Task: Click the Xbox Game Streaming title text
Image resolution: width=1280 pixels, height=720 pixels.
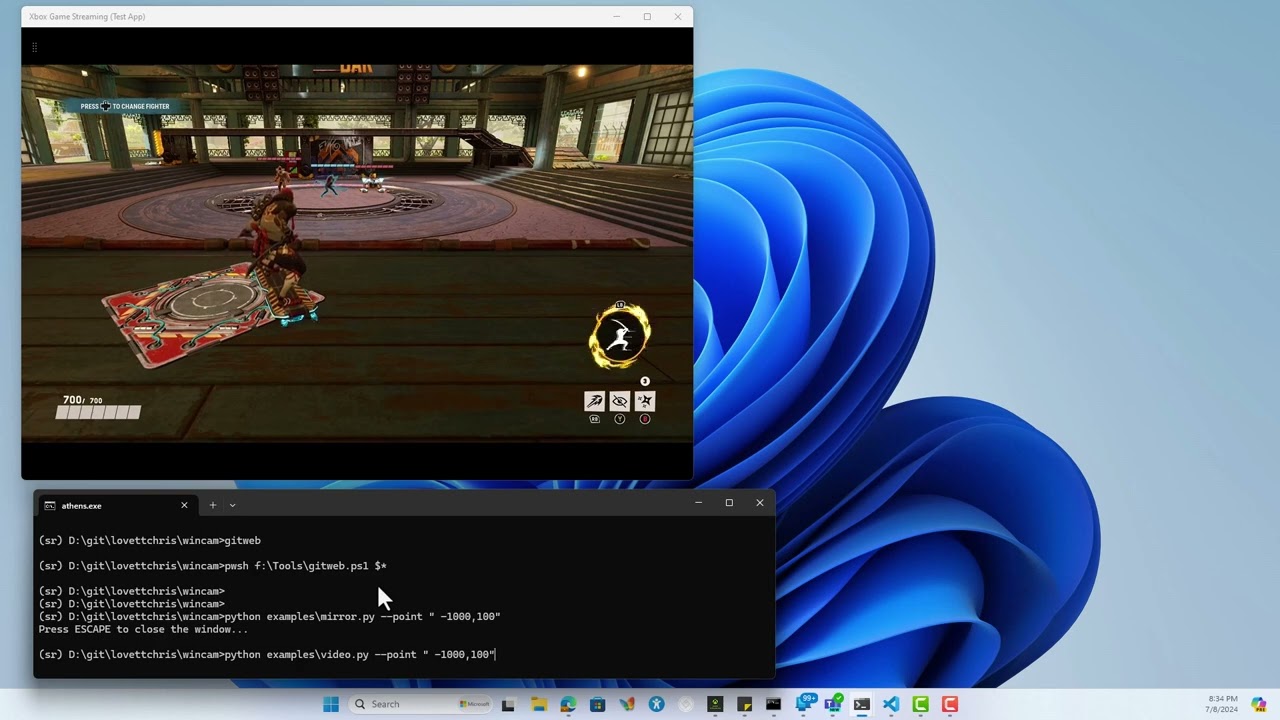Action: click(x=87, y=16)
